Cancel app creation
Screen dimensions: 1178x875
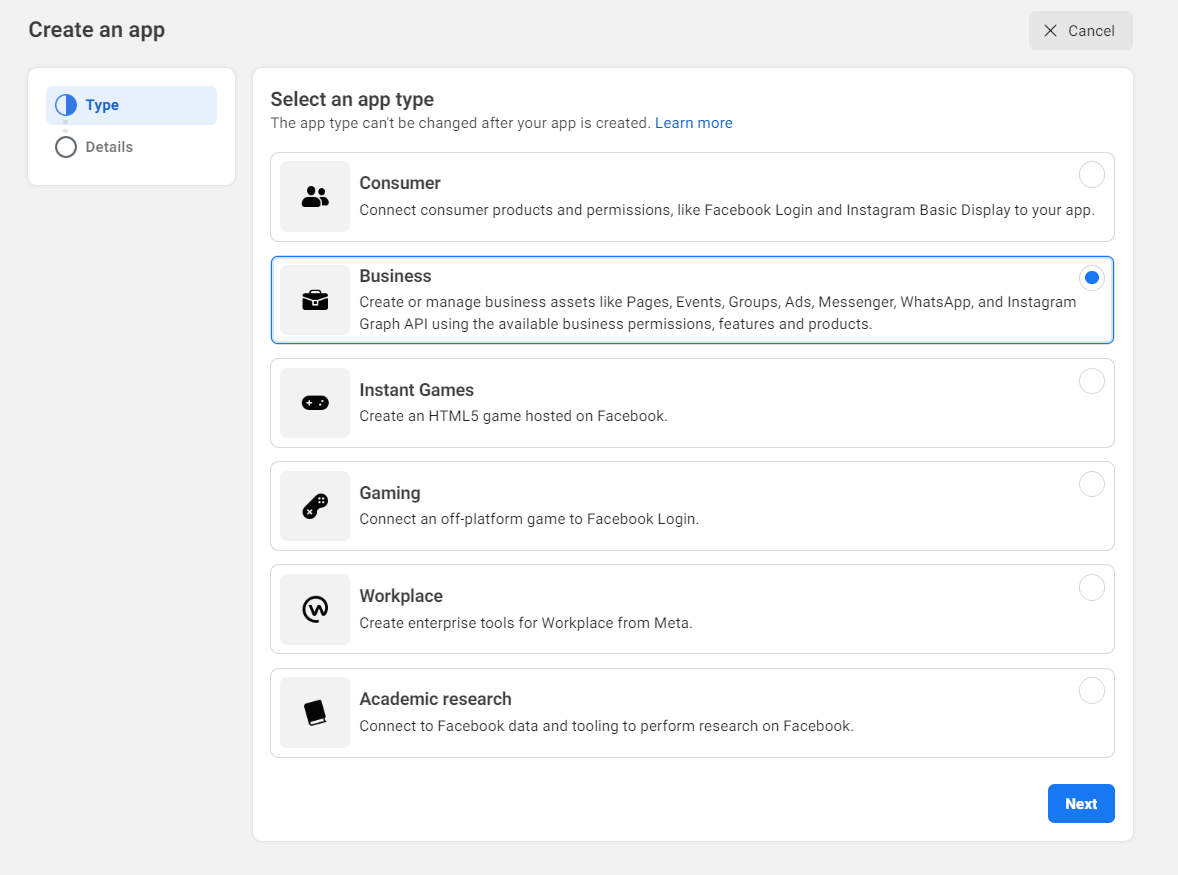(1080, 31)
